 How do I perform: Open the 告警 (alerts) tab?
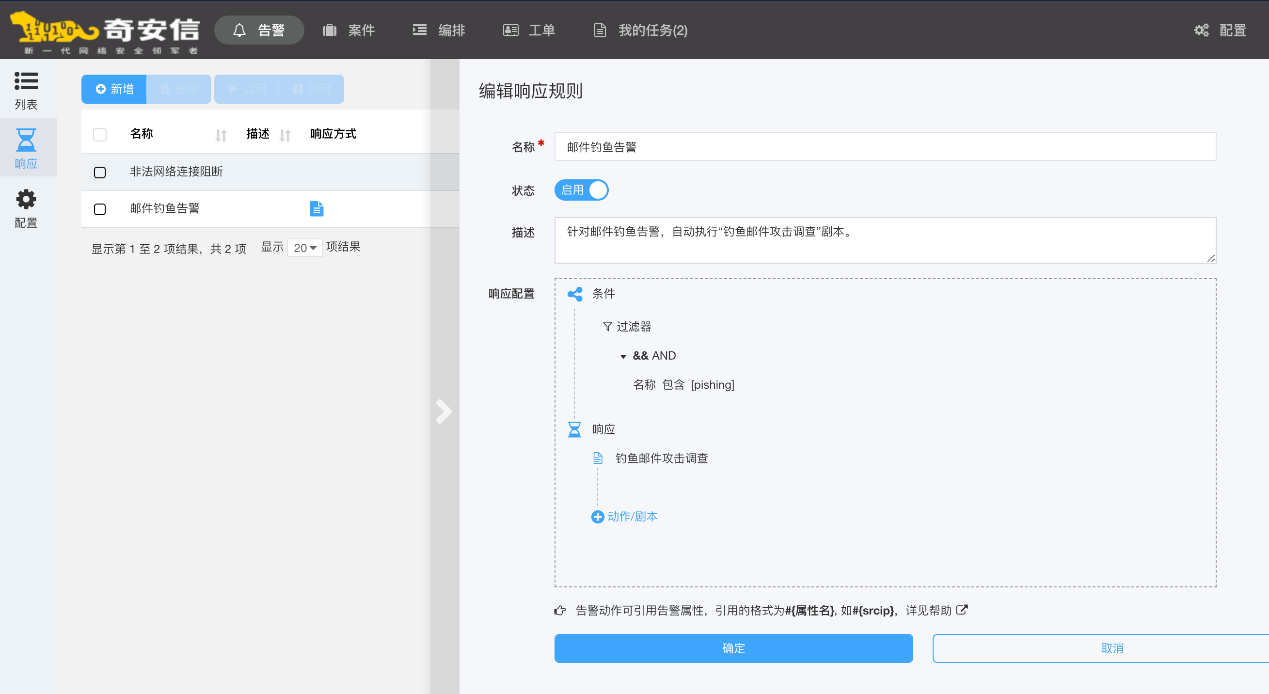point(259,30)
